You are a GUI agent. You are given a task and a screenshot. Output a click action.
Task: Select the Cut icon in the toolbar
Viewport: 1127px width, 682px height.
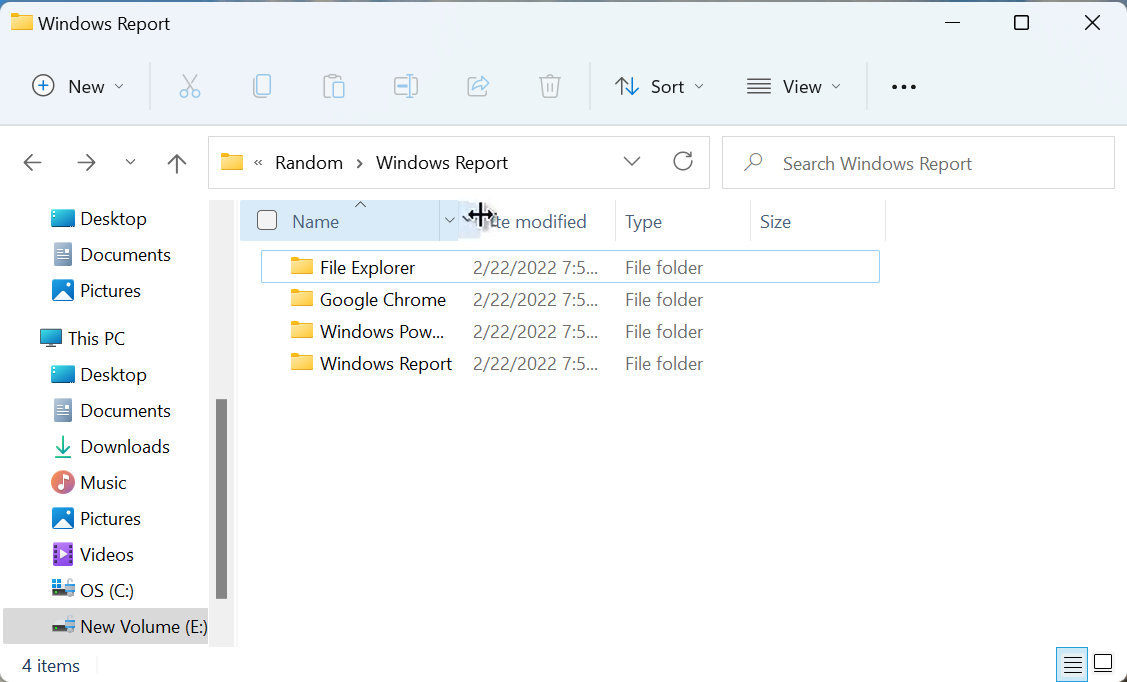(190, 86)
